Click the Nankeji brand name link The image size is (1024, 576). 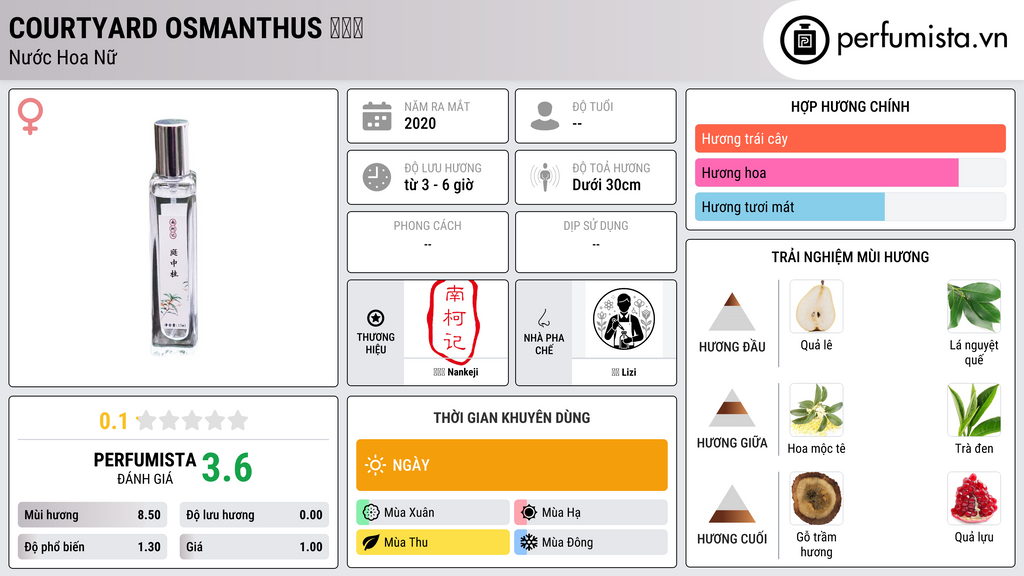(x=456, y=372)
